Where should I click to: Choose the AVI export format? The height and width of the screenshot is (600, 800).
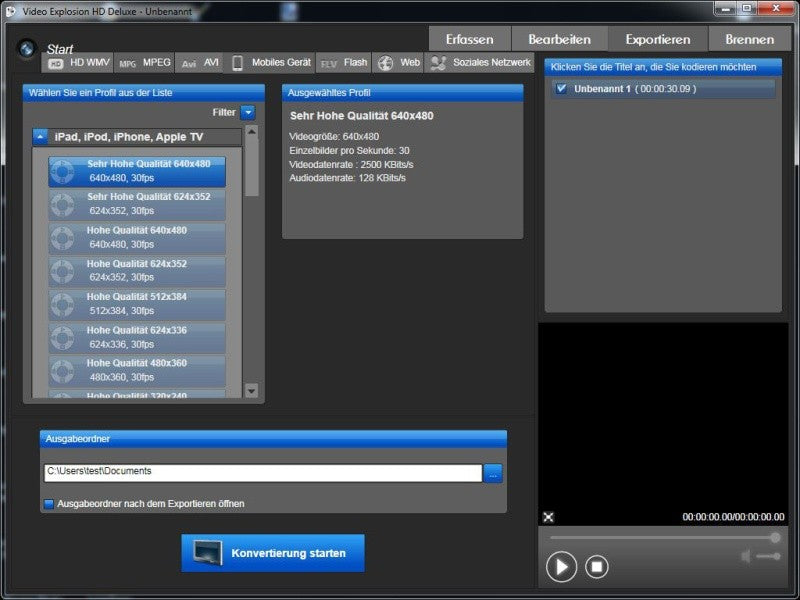[199, 63]
